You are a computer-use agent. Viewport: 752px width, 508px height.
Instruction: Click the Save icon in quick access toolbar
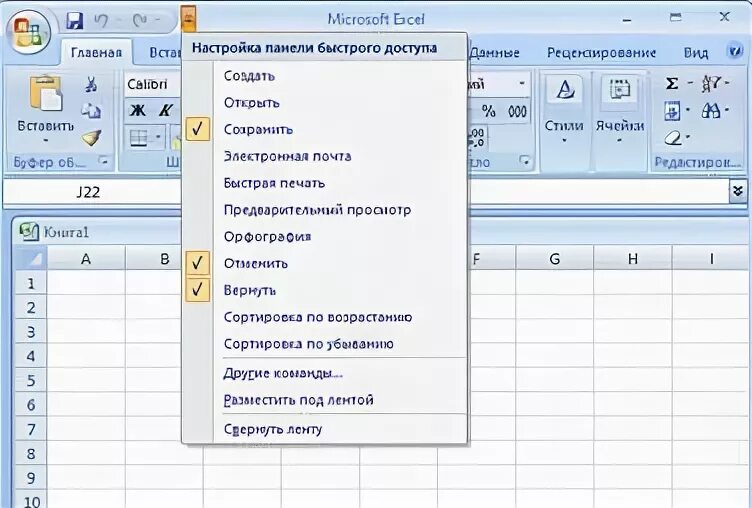pyautogui.click(x=75, y=20)
